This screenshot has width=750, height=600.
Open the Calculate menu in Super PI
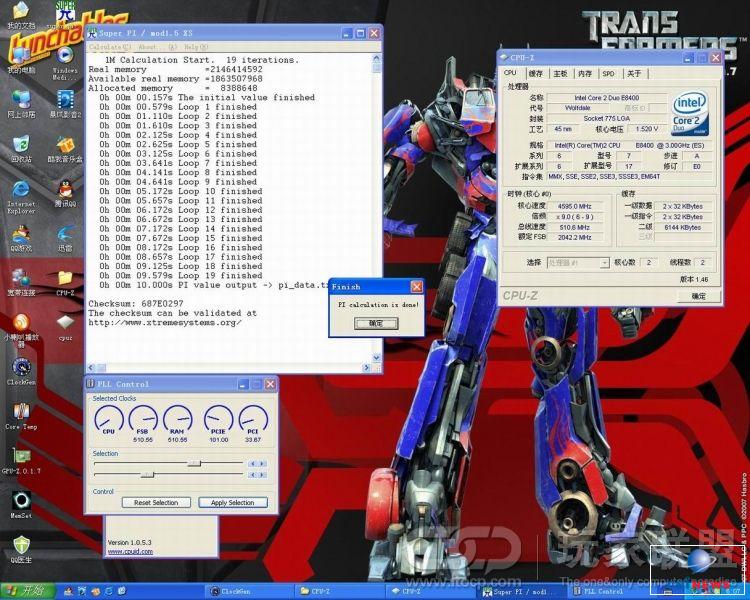click(x=110, y=47)
